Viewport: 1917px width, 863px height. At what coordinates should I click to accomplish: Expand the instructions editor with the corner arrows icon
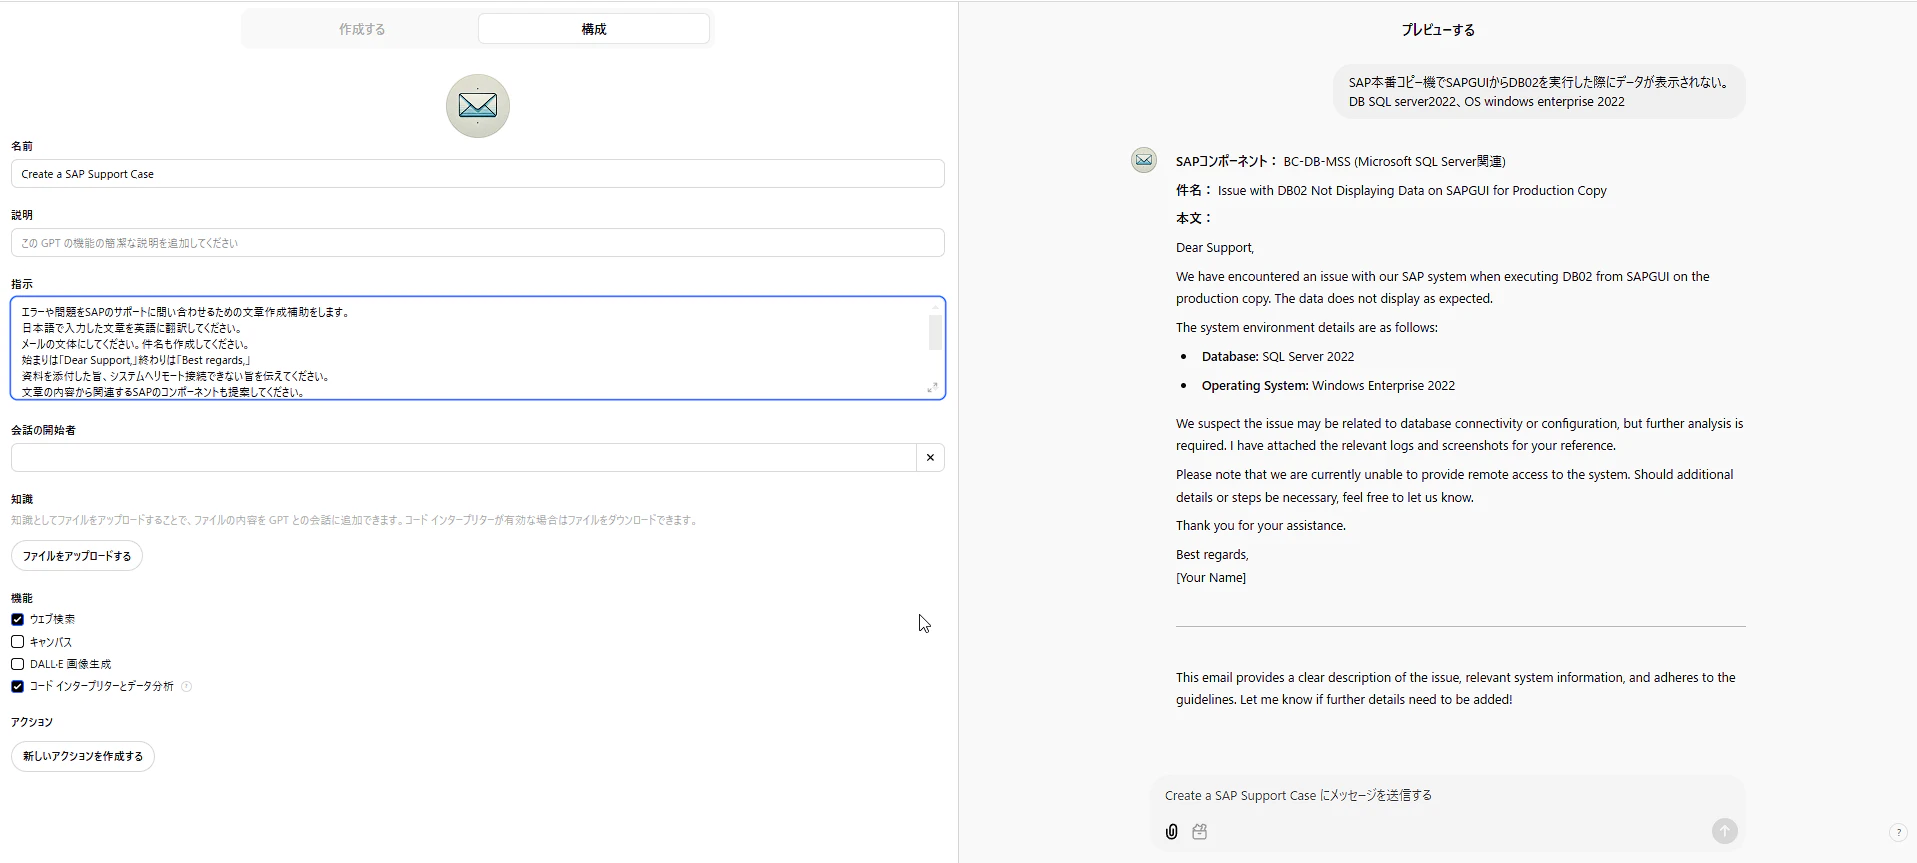pos(932,387)
